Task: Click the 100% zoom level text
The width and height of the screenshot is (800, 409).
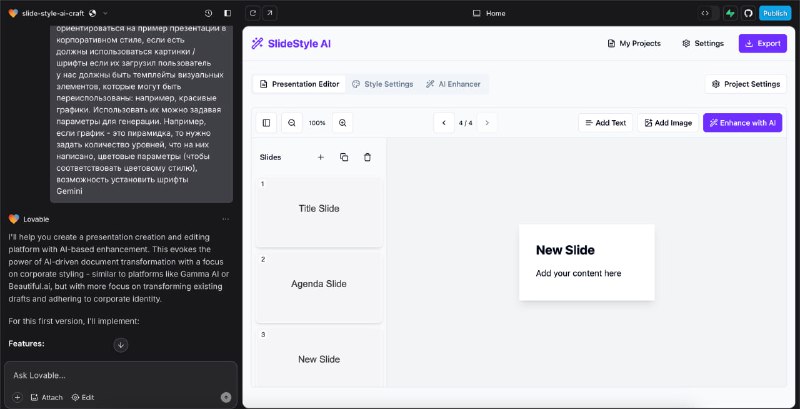Action: click(317, 123)
